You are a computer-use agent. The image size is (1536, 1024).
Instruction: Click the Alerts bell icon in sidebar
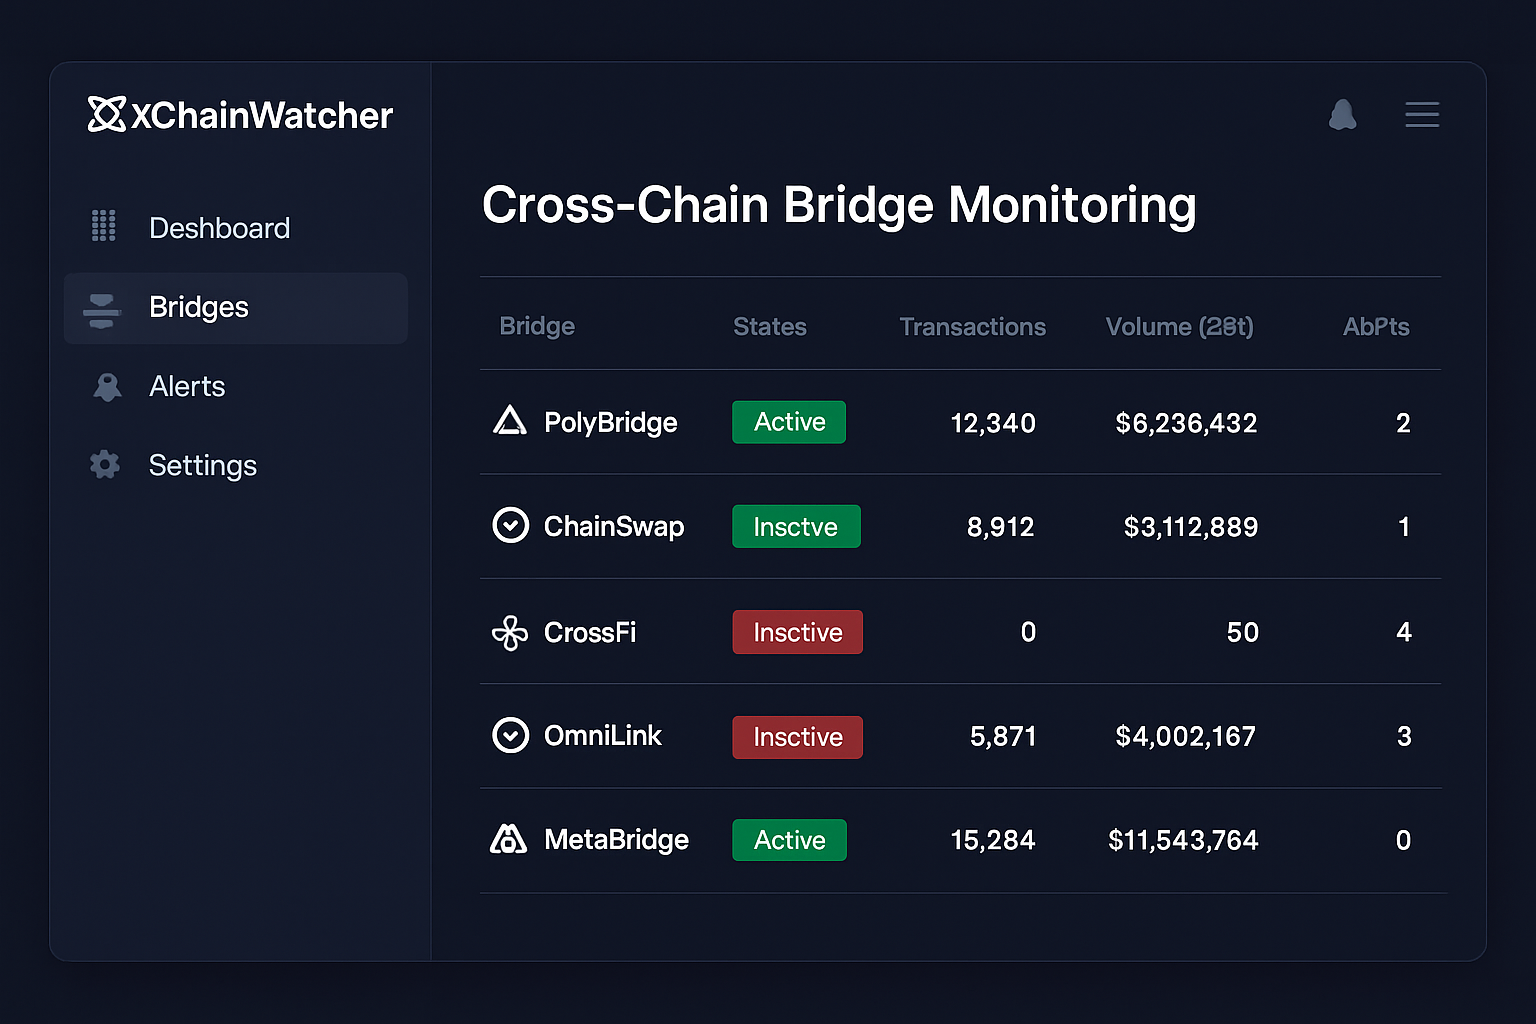click(106, 387)
